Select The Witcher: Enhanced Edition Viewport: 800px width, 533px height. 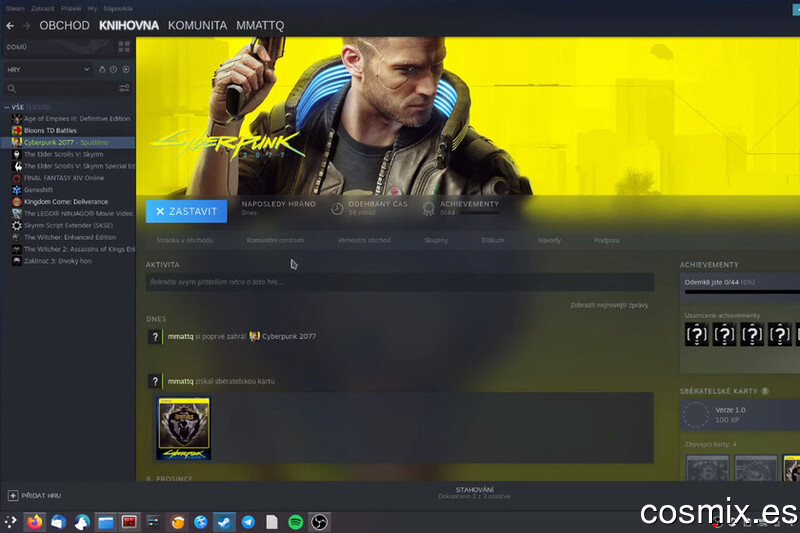(71, 237)
